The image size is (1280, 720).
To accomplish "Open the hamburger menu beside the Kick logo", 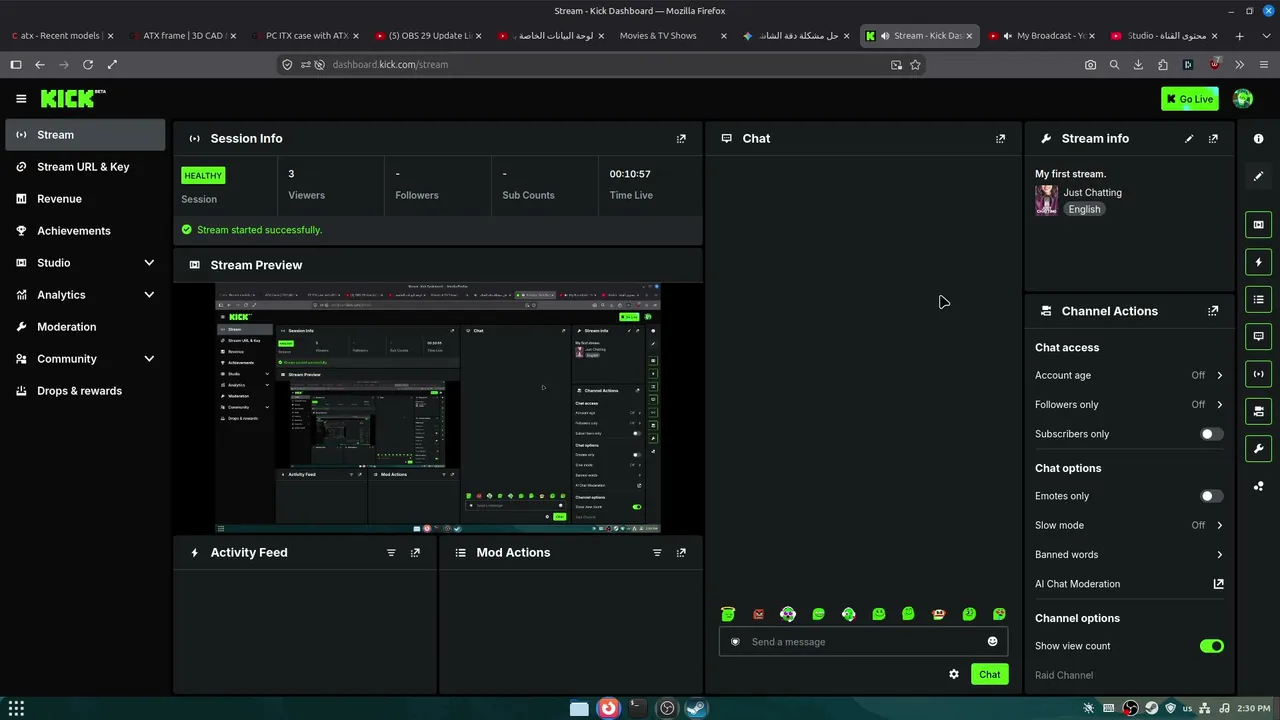I will pos(21,99).
